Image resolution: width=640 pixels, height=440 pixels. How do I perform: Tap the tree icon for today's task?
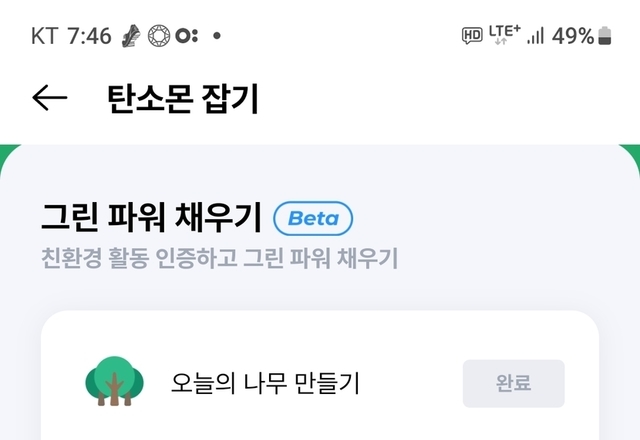tap(114, 381)
